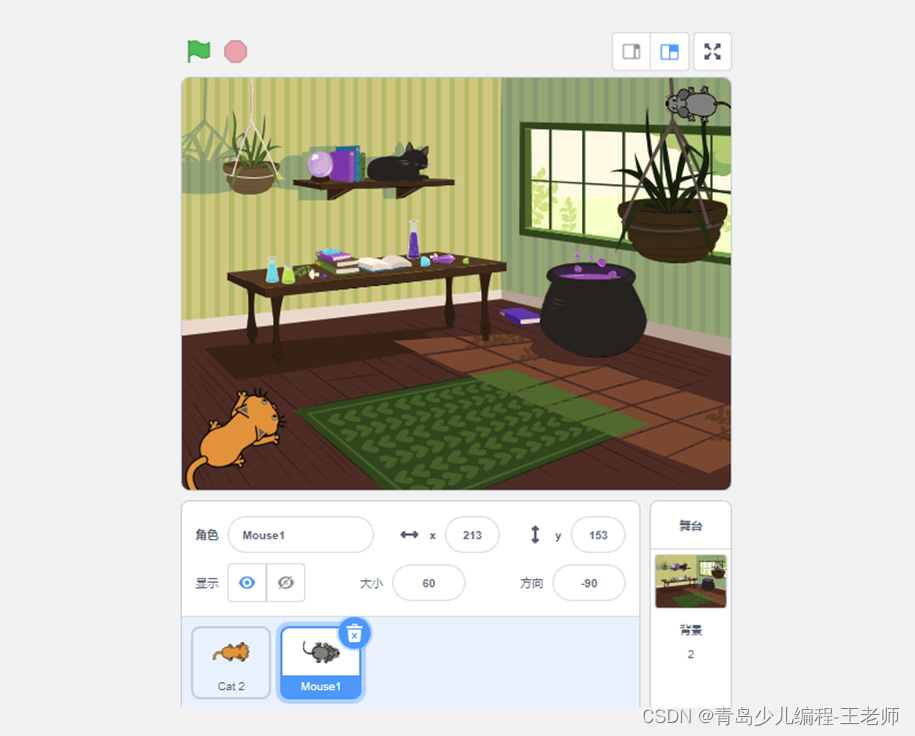Click the horizontal arrows x icon
Image resolution: width=915 pixels, height=736 pixels.
(x=409, y=535)
